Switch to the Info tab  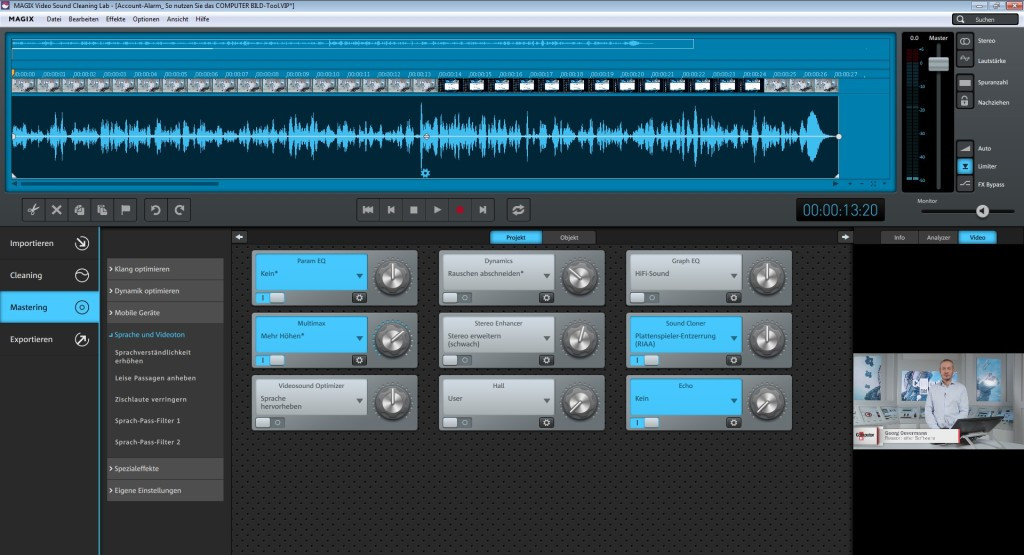(899, 238)
